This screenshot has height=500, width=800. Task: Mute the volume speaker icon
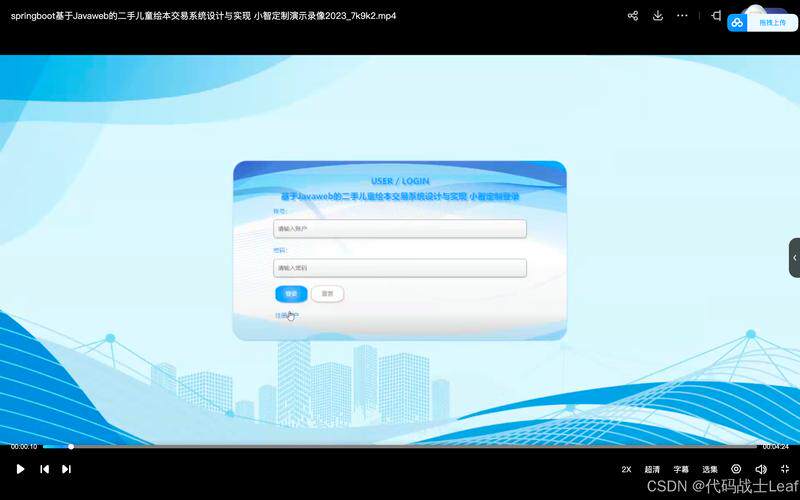(761, 469)
